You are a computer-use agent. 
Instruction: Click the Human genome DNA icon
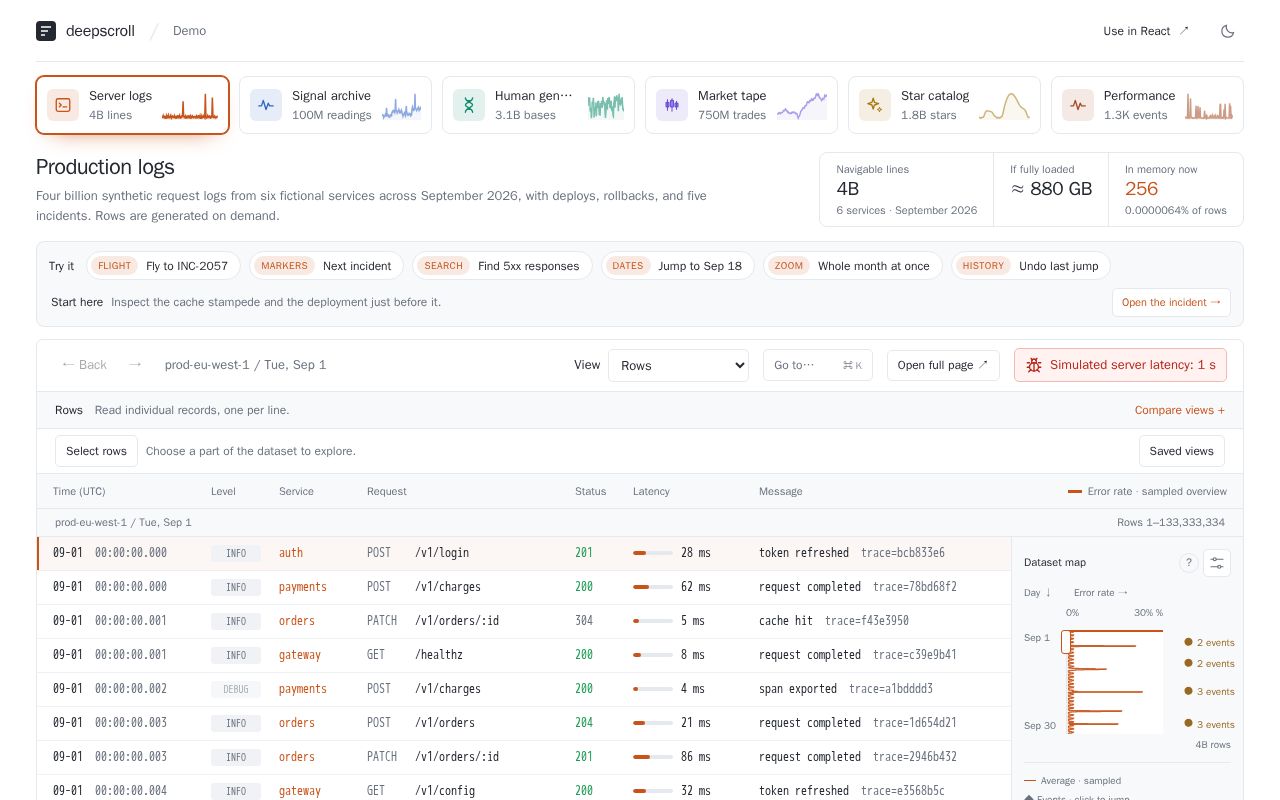point(469,105)
